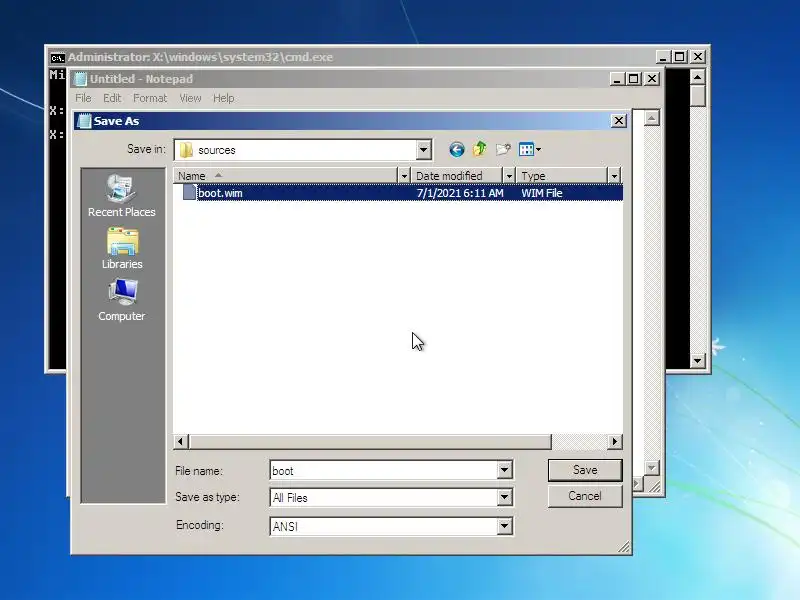Expand the Save as type dropdown
The height and width of the screenshot is (600, 800).
(x=505, y=497)
